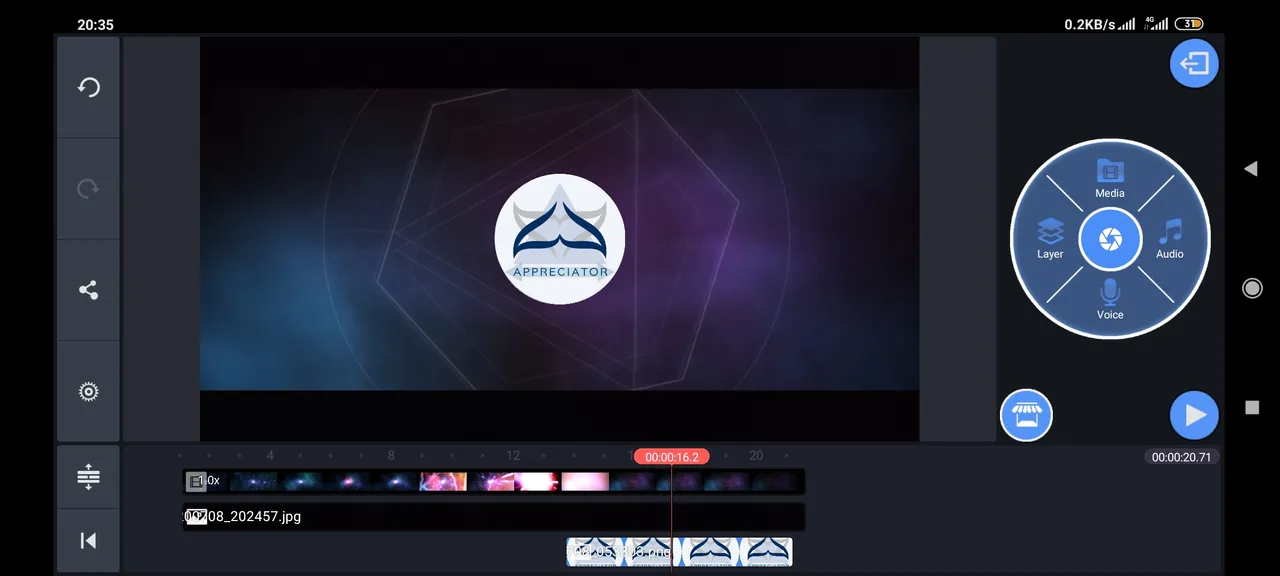The height and width of the screenshot is (576, 1280).
Task: Select the Appreciator logo png layer clip
Action: pyautogui.click(x=680, y=551)
